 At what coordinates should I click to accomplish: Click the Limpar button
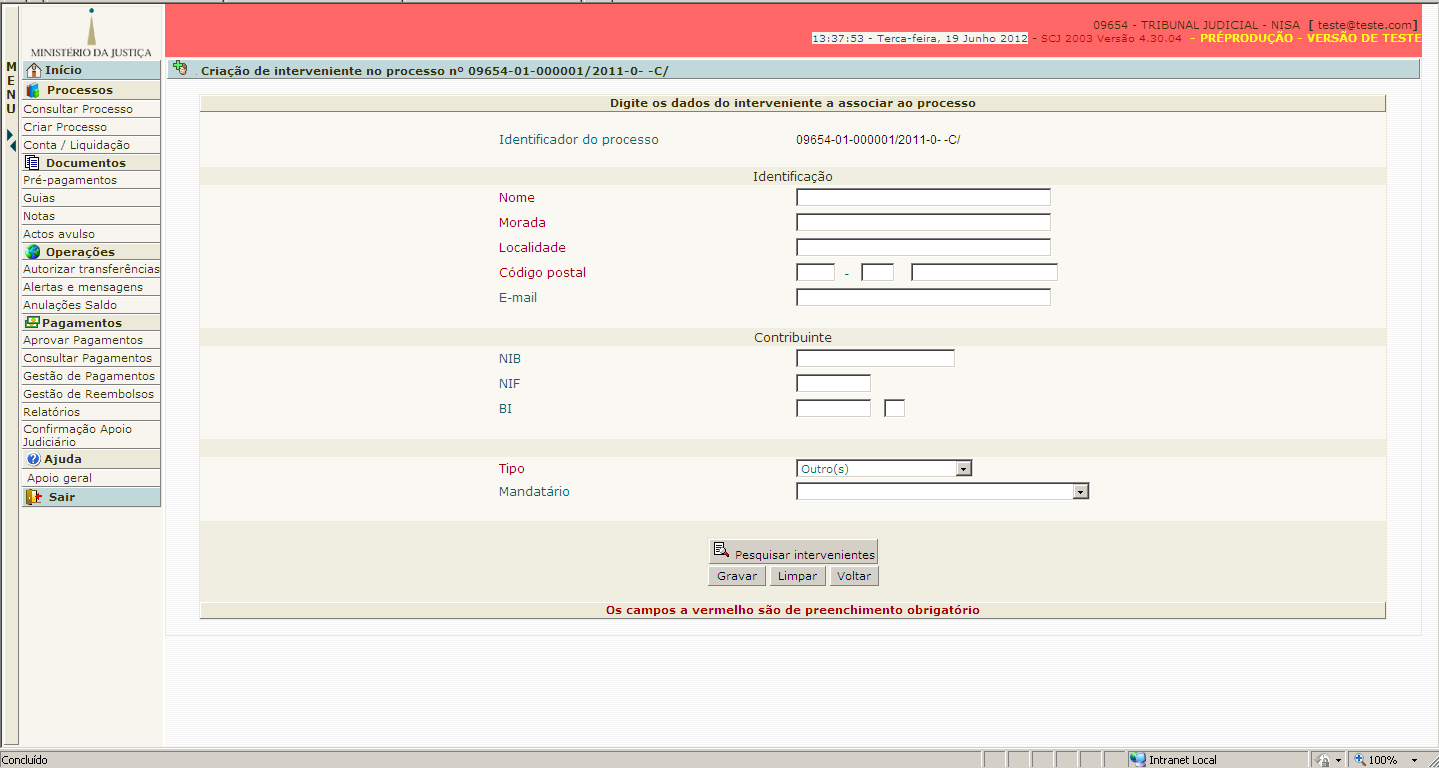798,576
